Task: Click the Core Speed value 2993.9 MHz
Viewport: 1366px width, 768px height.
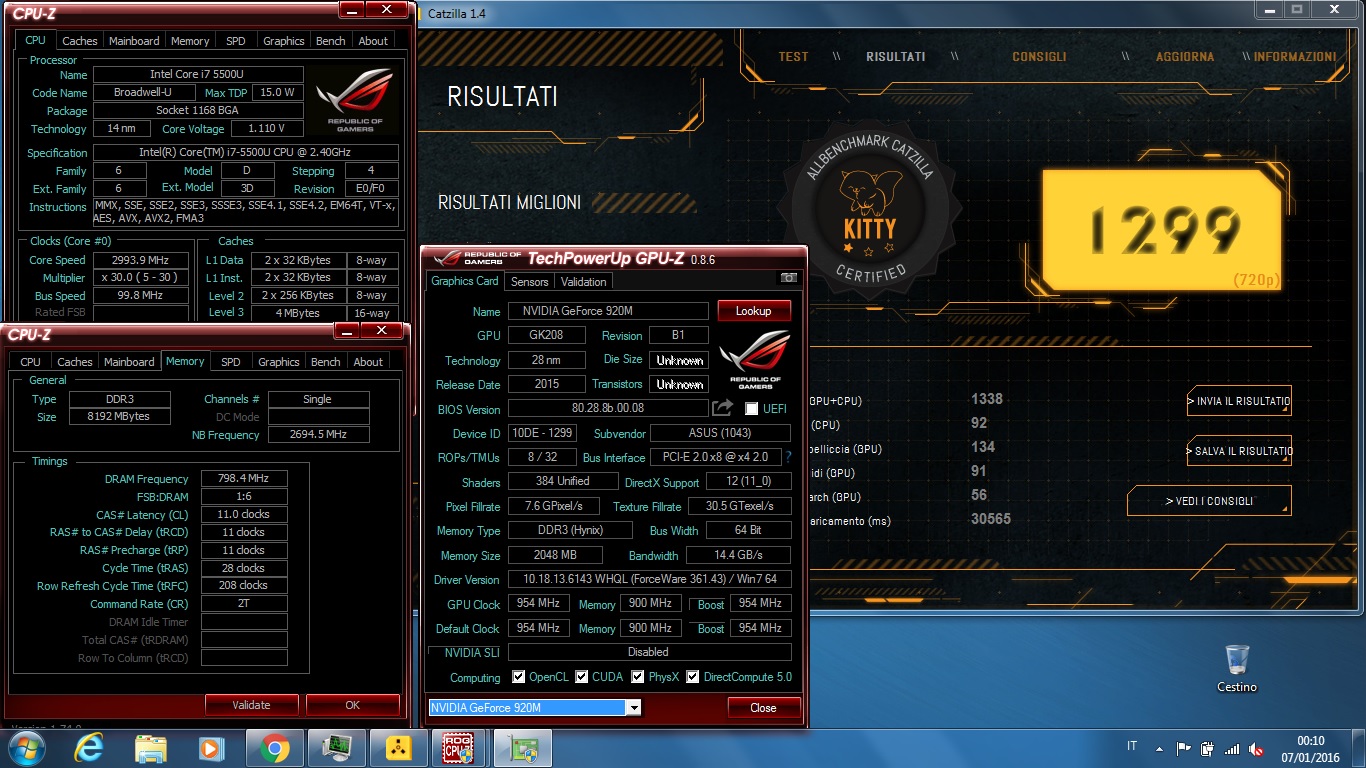Action: [141, 260]
